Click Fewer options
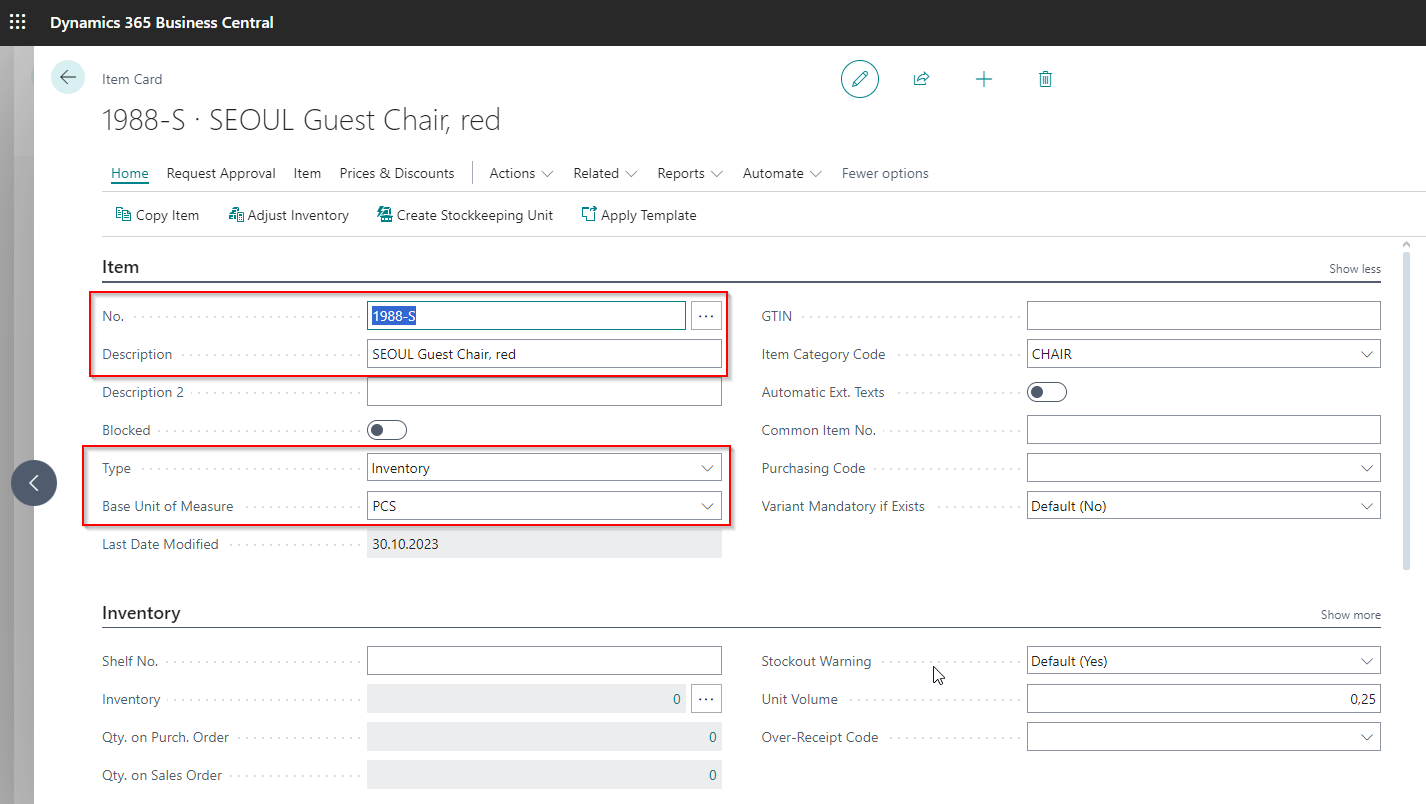 click(885, 173)
